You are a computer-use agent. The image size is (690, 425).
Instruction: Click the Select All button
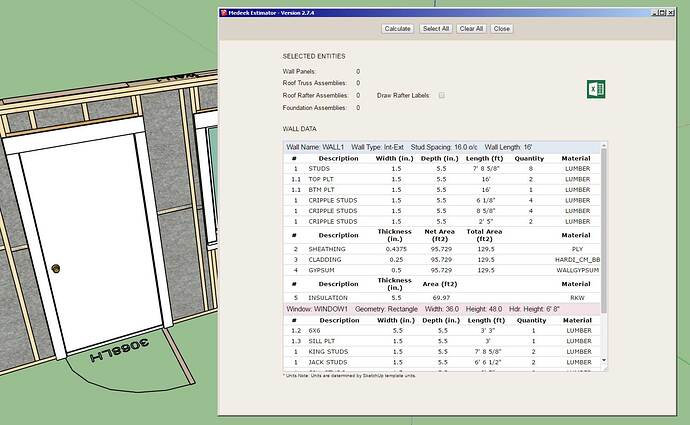point(435,29)
